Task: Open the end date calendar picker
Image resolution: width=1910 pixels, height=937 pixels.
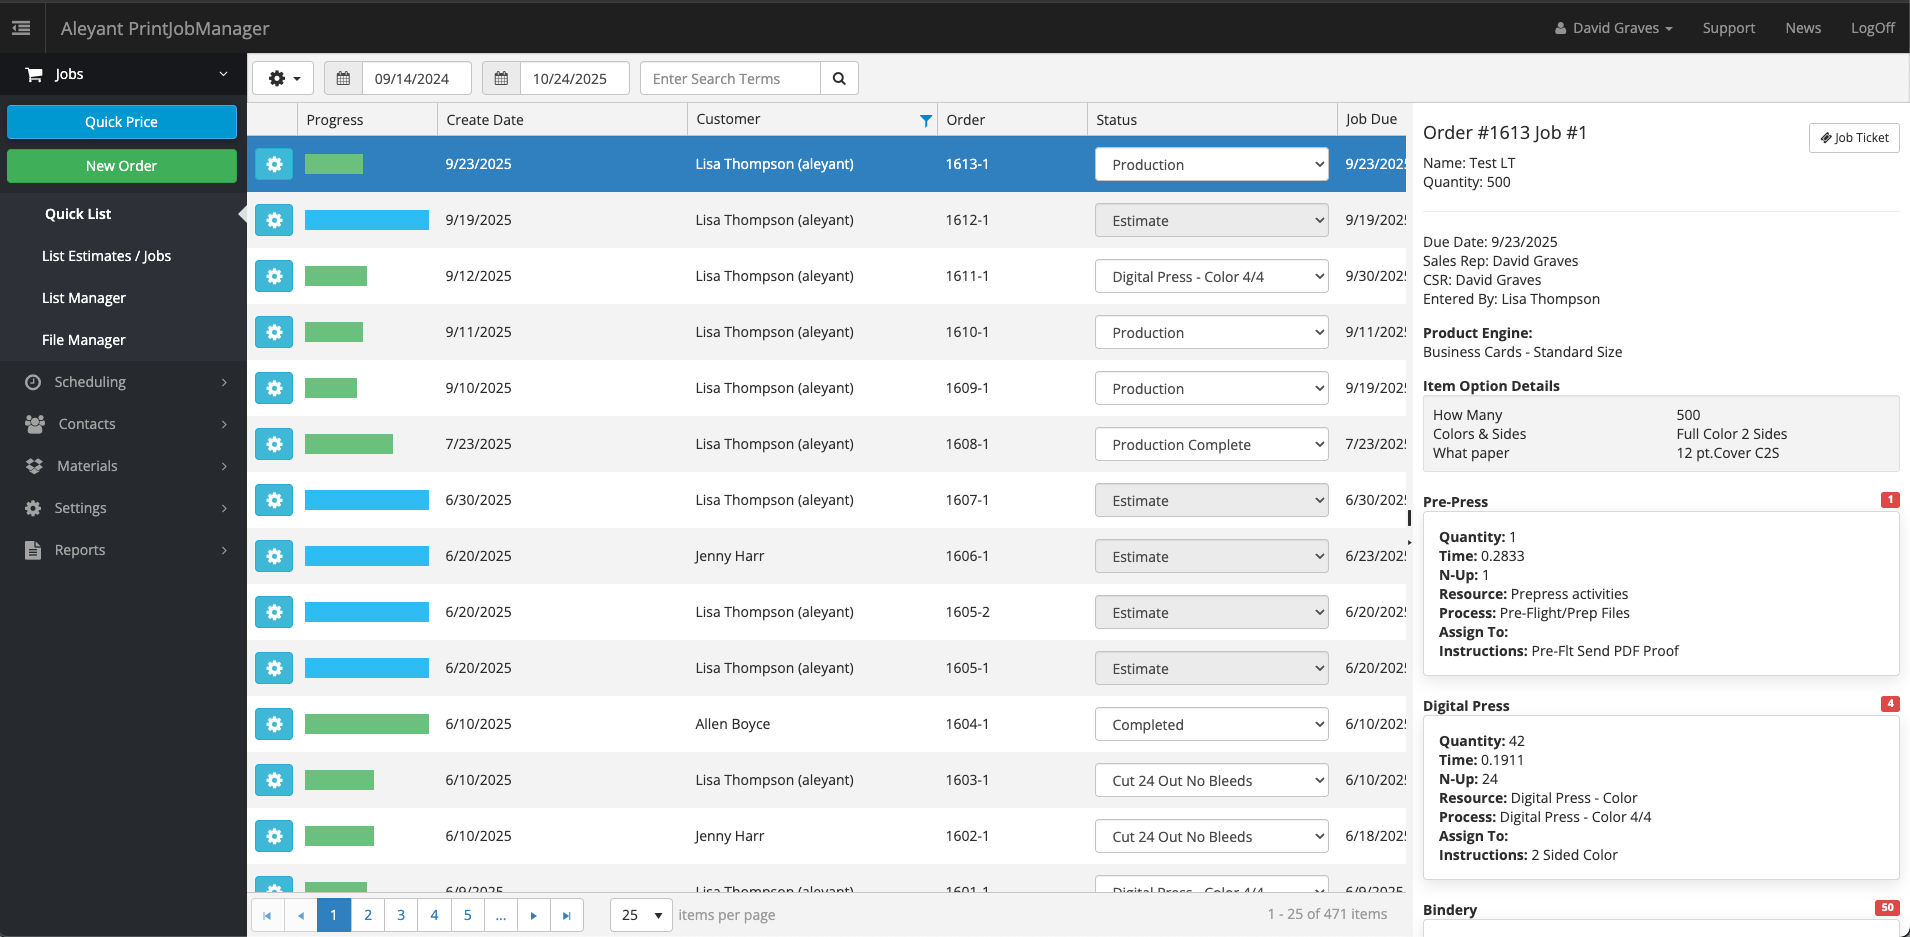Action: [x=501, y=78]
